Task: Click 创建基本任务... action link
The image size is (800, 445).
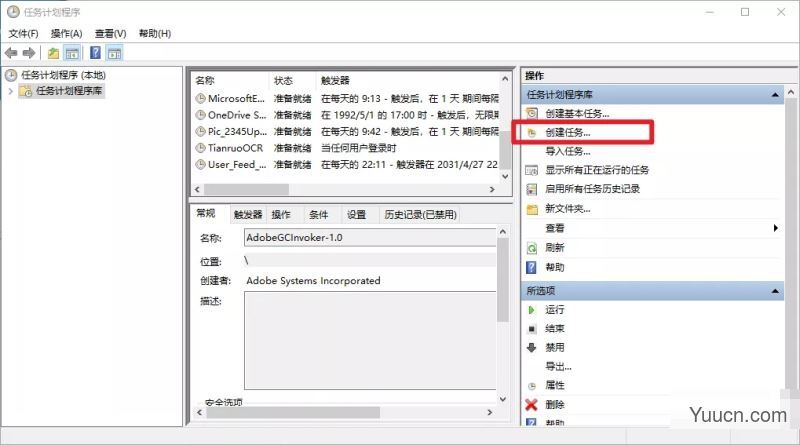Action: coord(577,113)
